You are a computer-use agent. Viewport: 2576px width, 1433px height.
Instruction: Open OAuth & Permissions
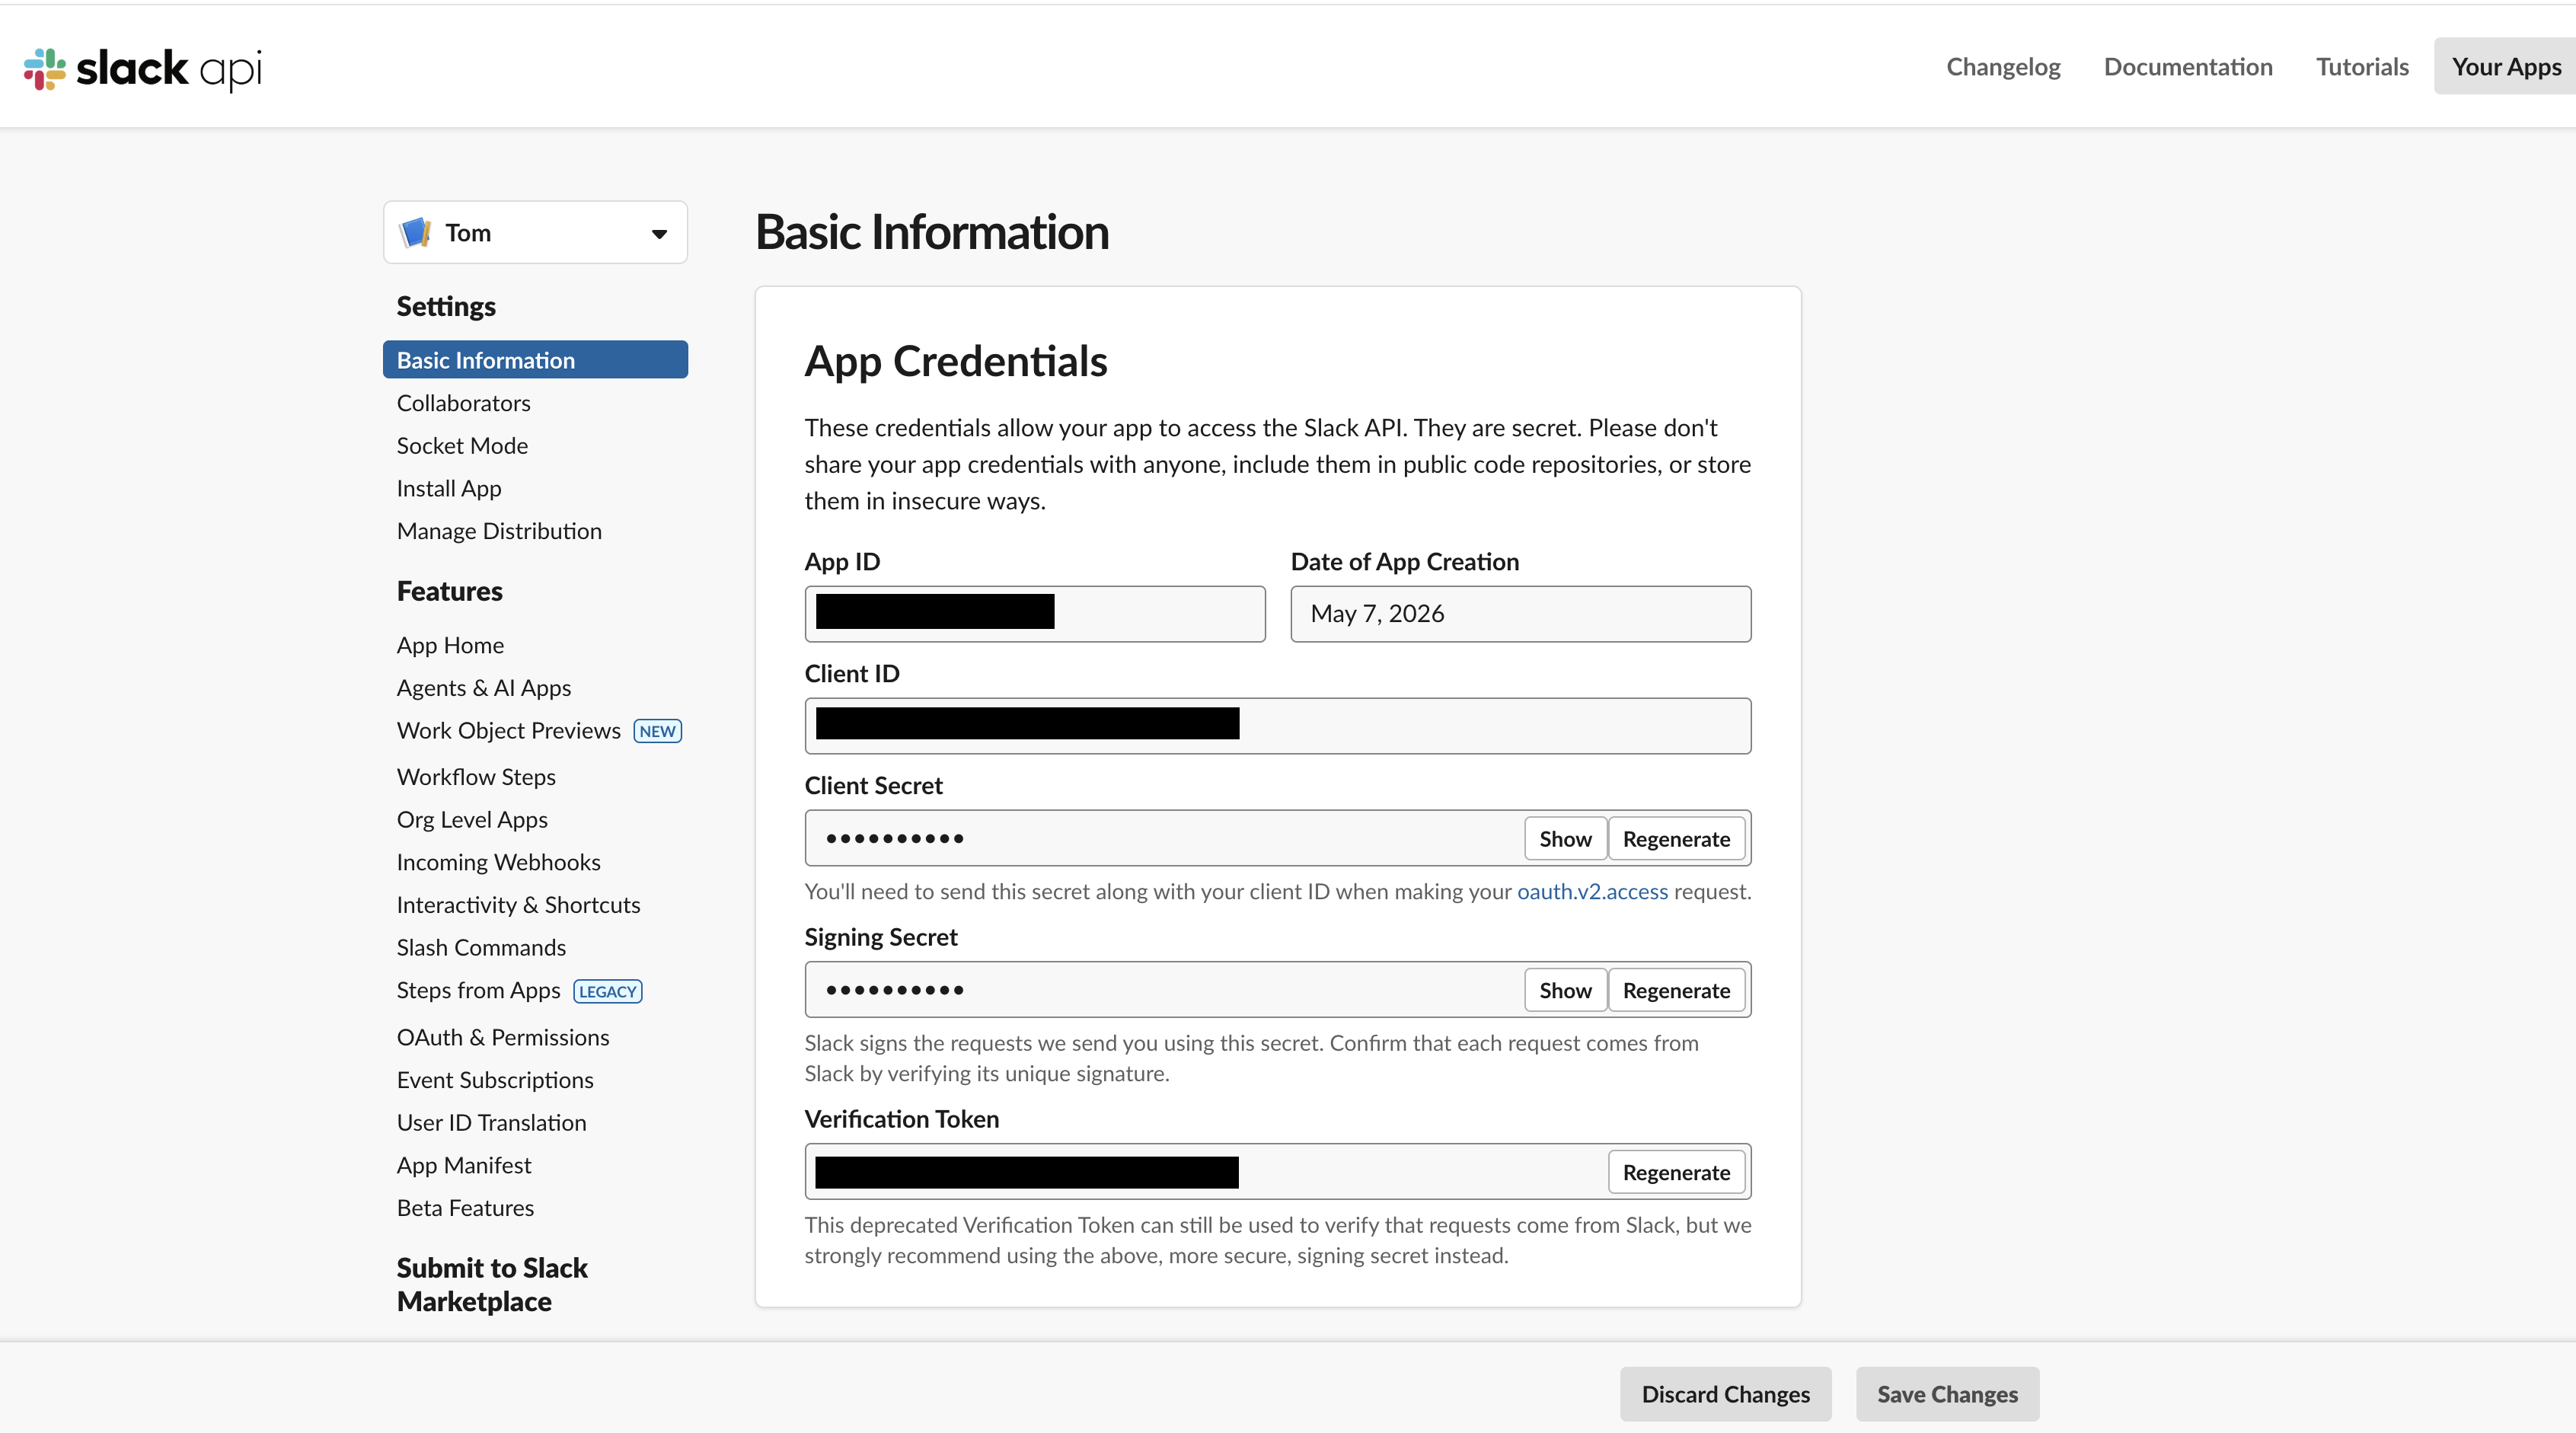[x=503, y=1037]
